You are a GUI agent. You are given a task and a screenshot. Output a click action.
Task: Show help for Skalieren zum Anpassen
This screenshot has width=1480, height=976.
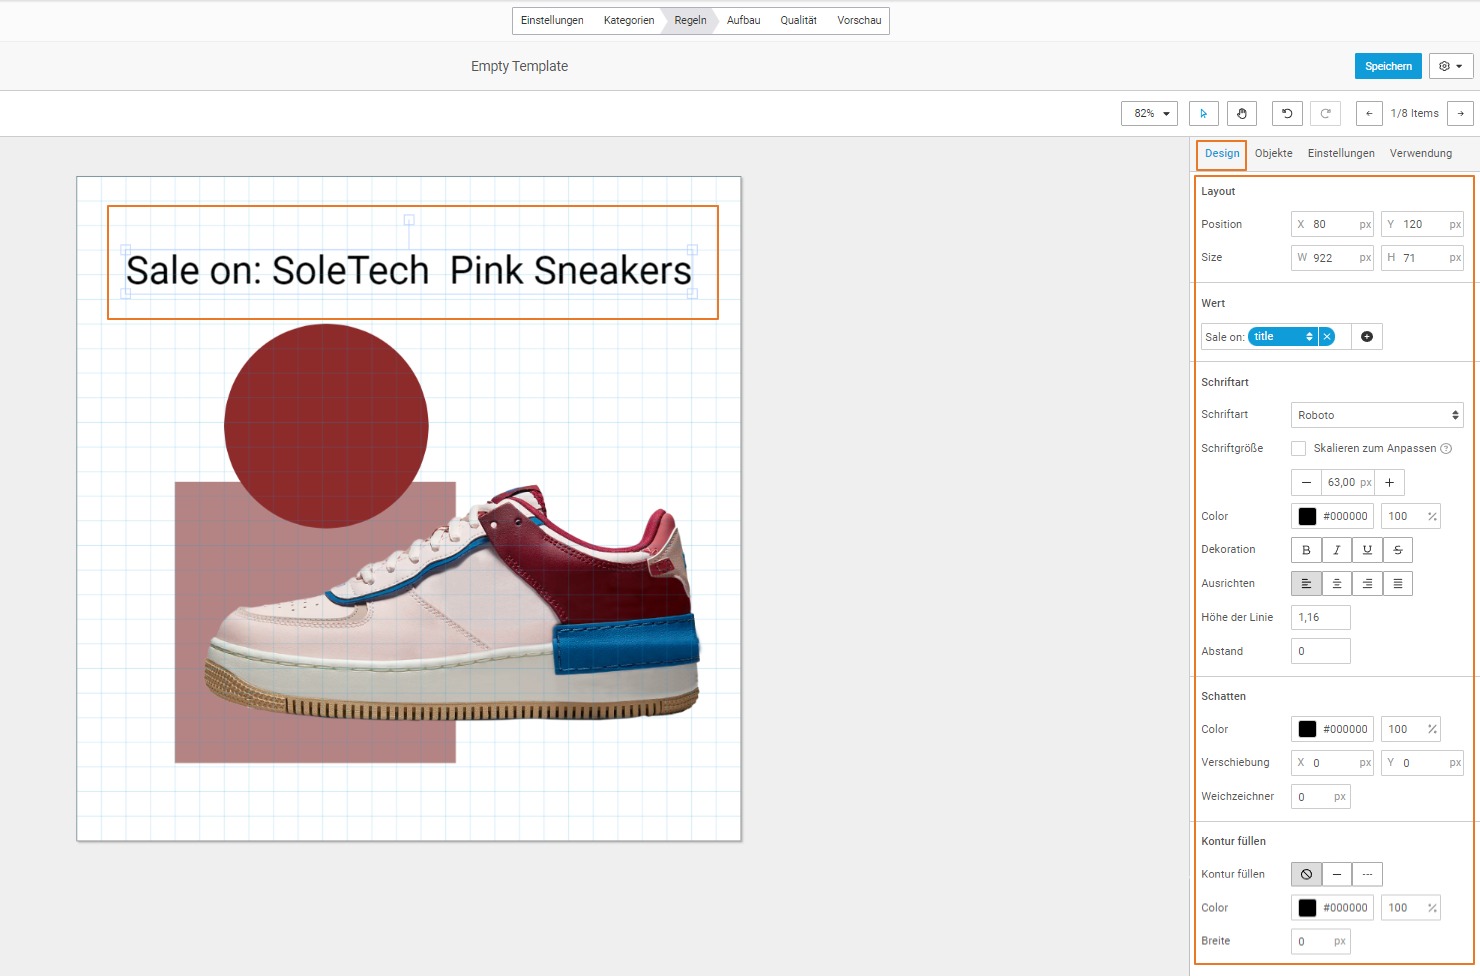point(1446,448)
